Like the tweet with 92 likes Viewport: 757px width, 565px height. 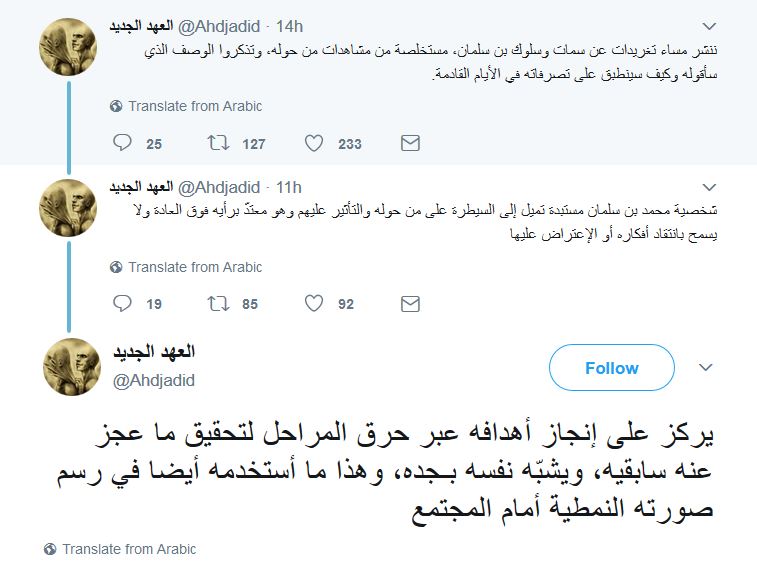(x=314, y=304)
